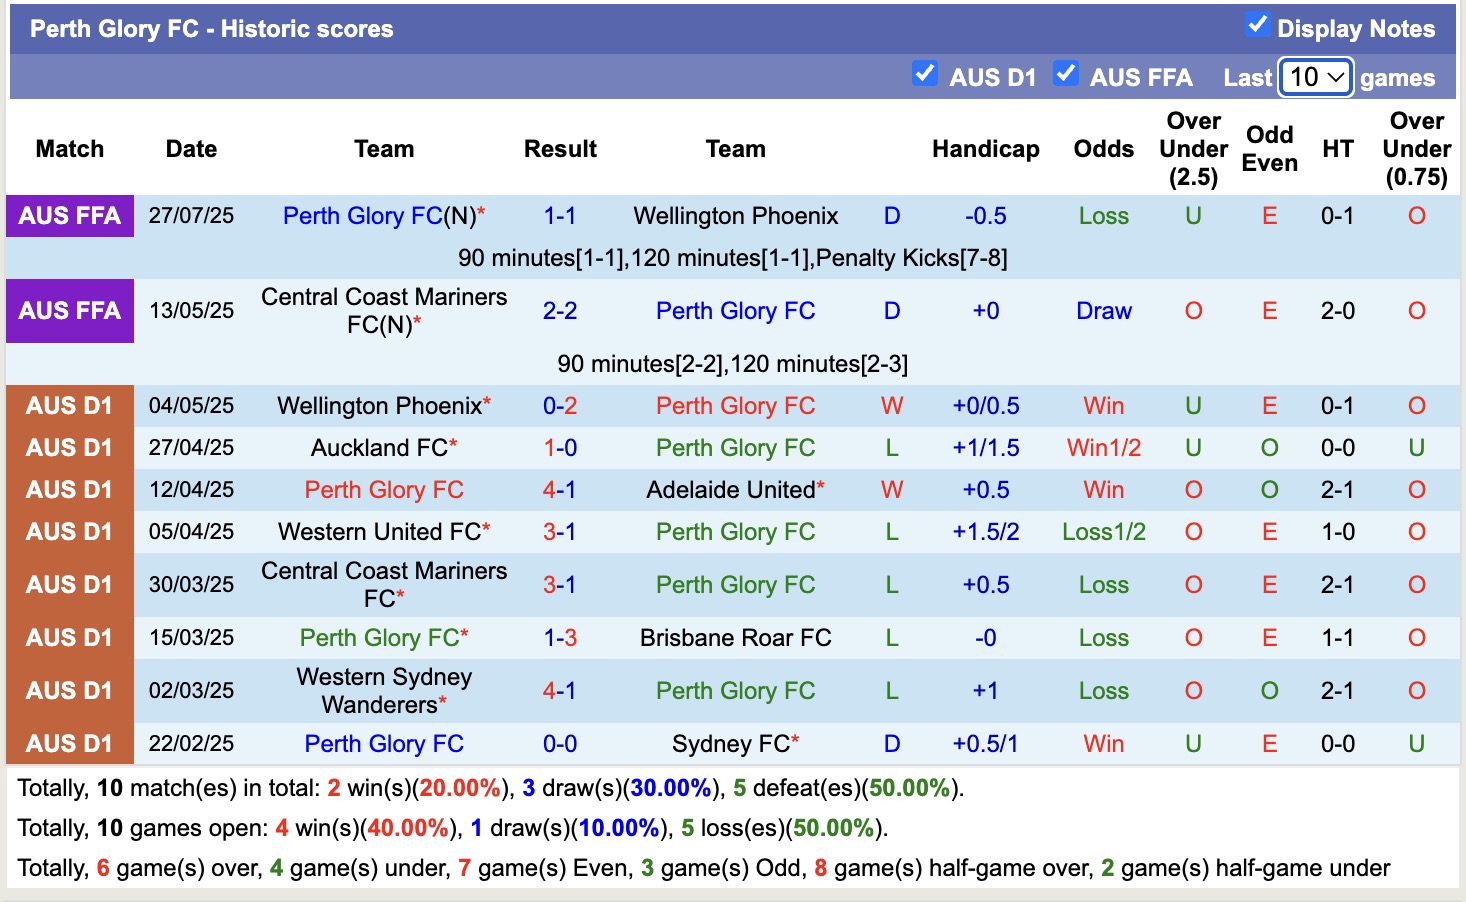Click the Odds column header

[x=1103, y=148]
